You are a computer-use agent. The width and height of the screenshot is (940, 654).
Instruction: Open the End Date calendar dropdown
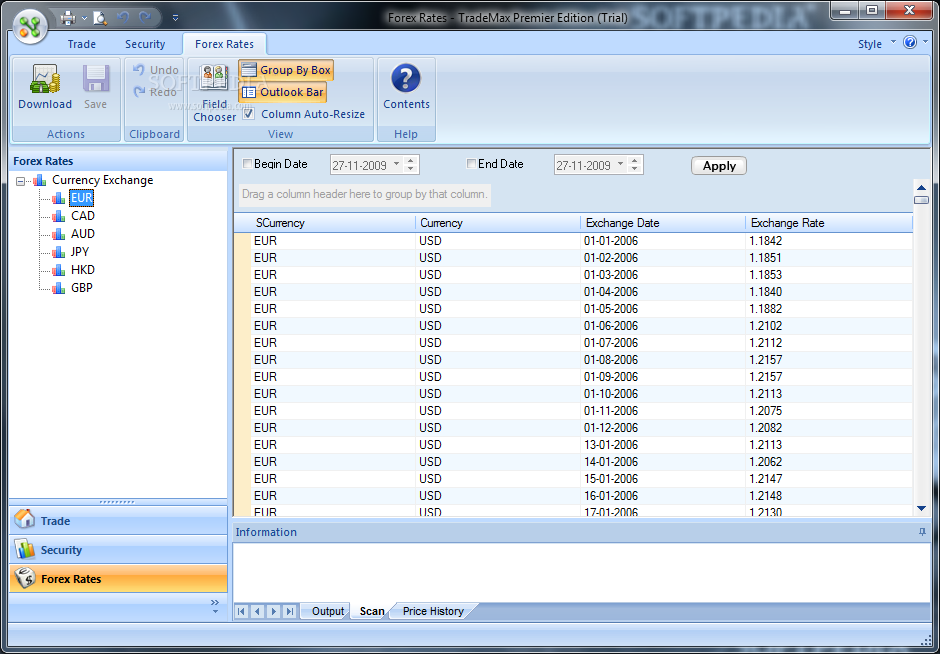click(x=620, y=164)
